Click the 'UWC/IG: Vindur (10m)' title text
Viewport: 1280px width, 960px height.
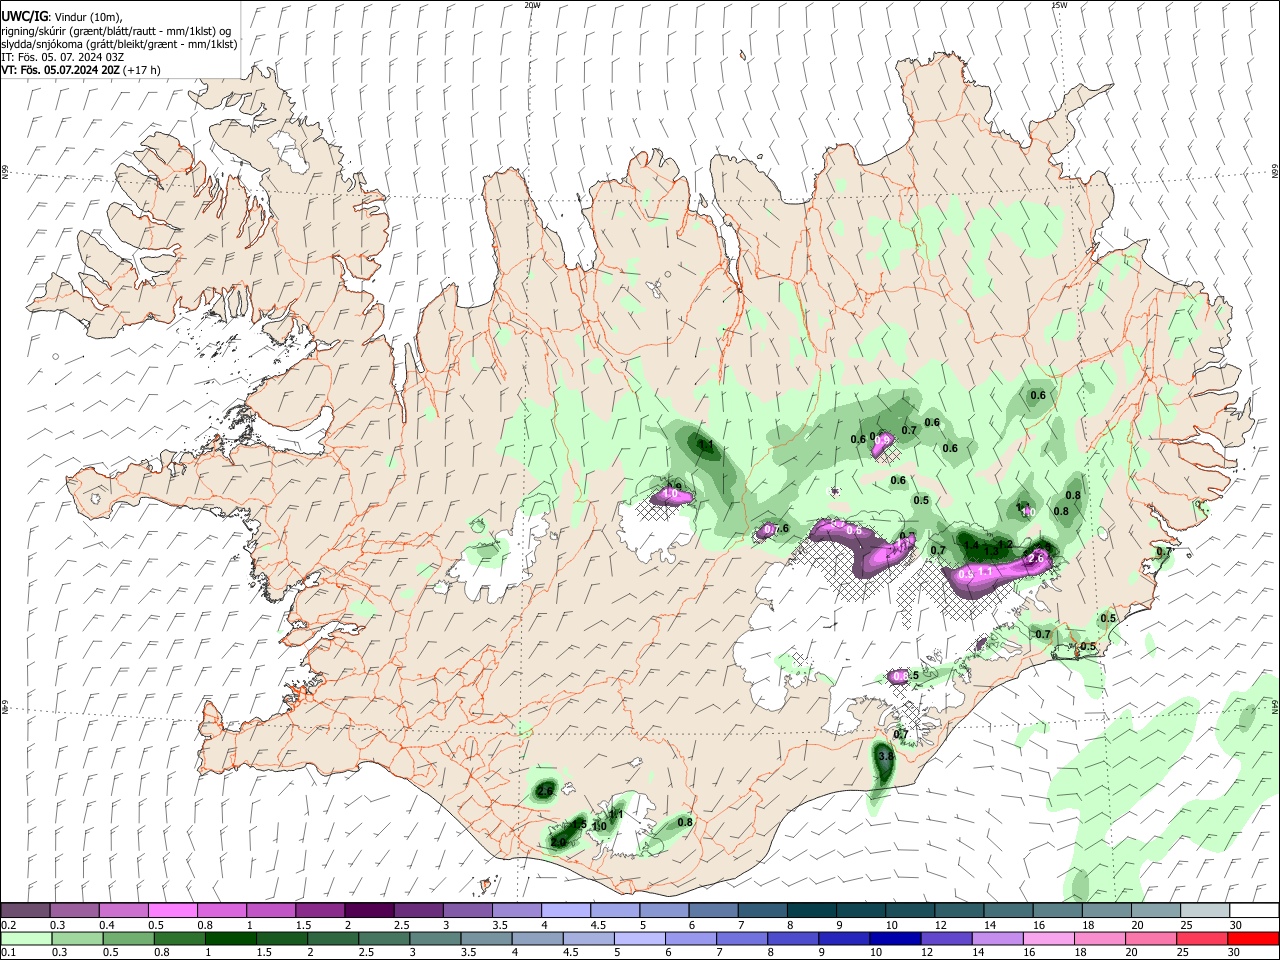[62, 16]
